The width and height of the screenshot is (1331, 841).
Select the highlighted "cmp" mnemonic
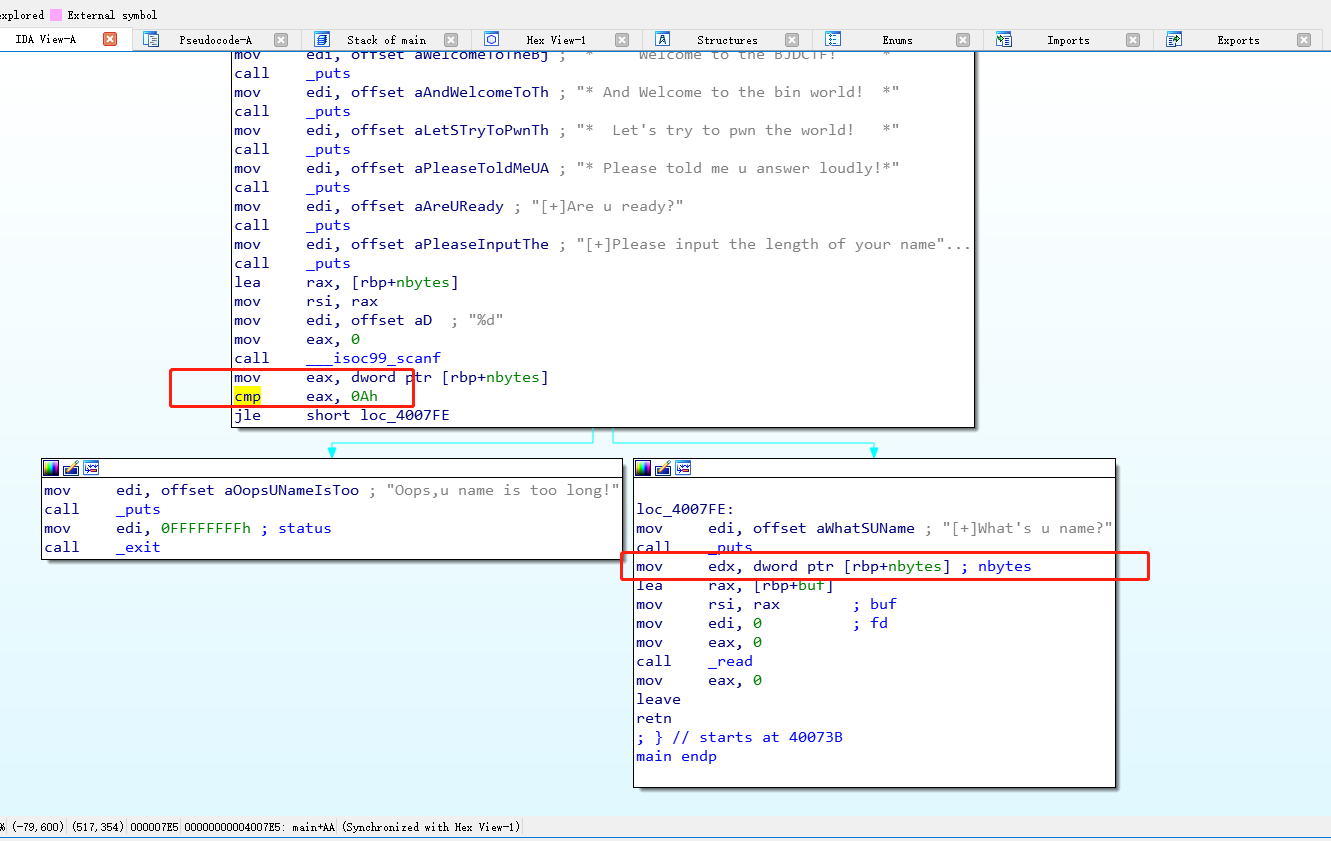(247, 396)
